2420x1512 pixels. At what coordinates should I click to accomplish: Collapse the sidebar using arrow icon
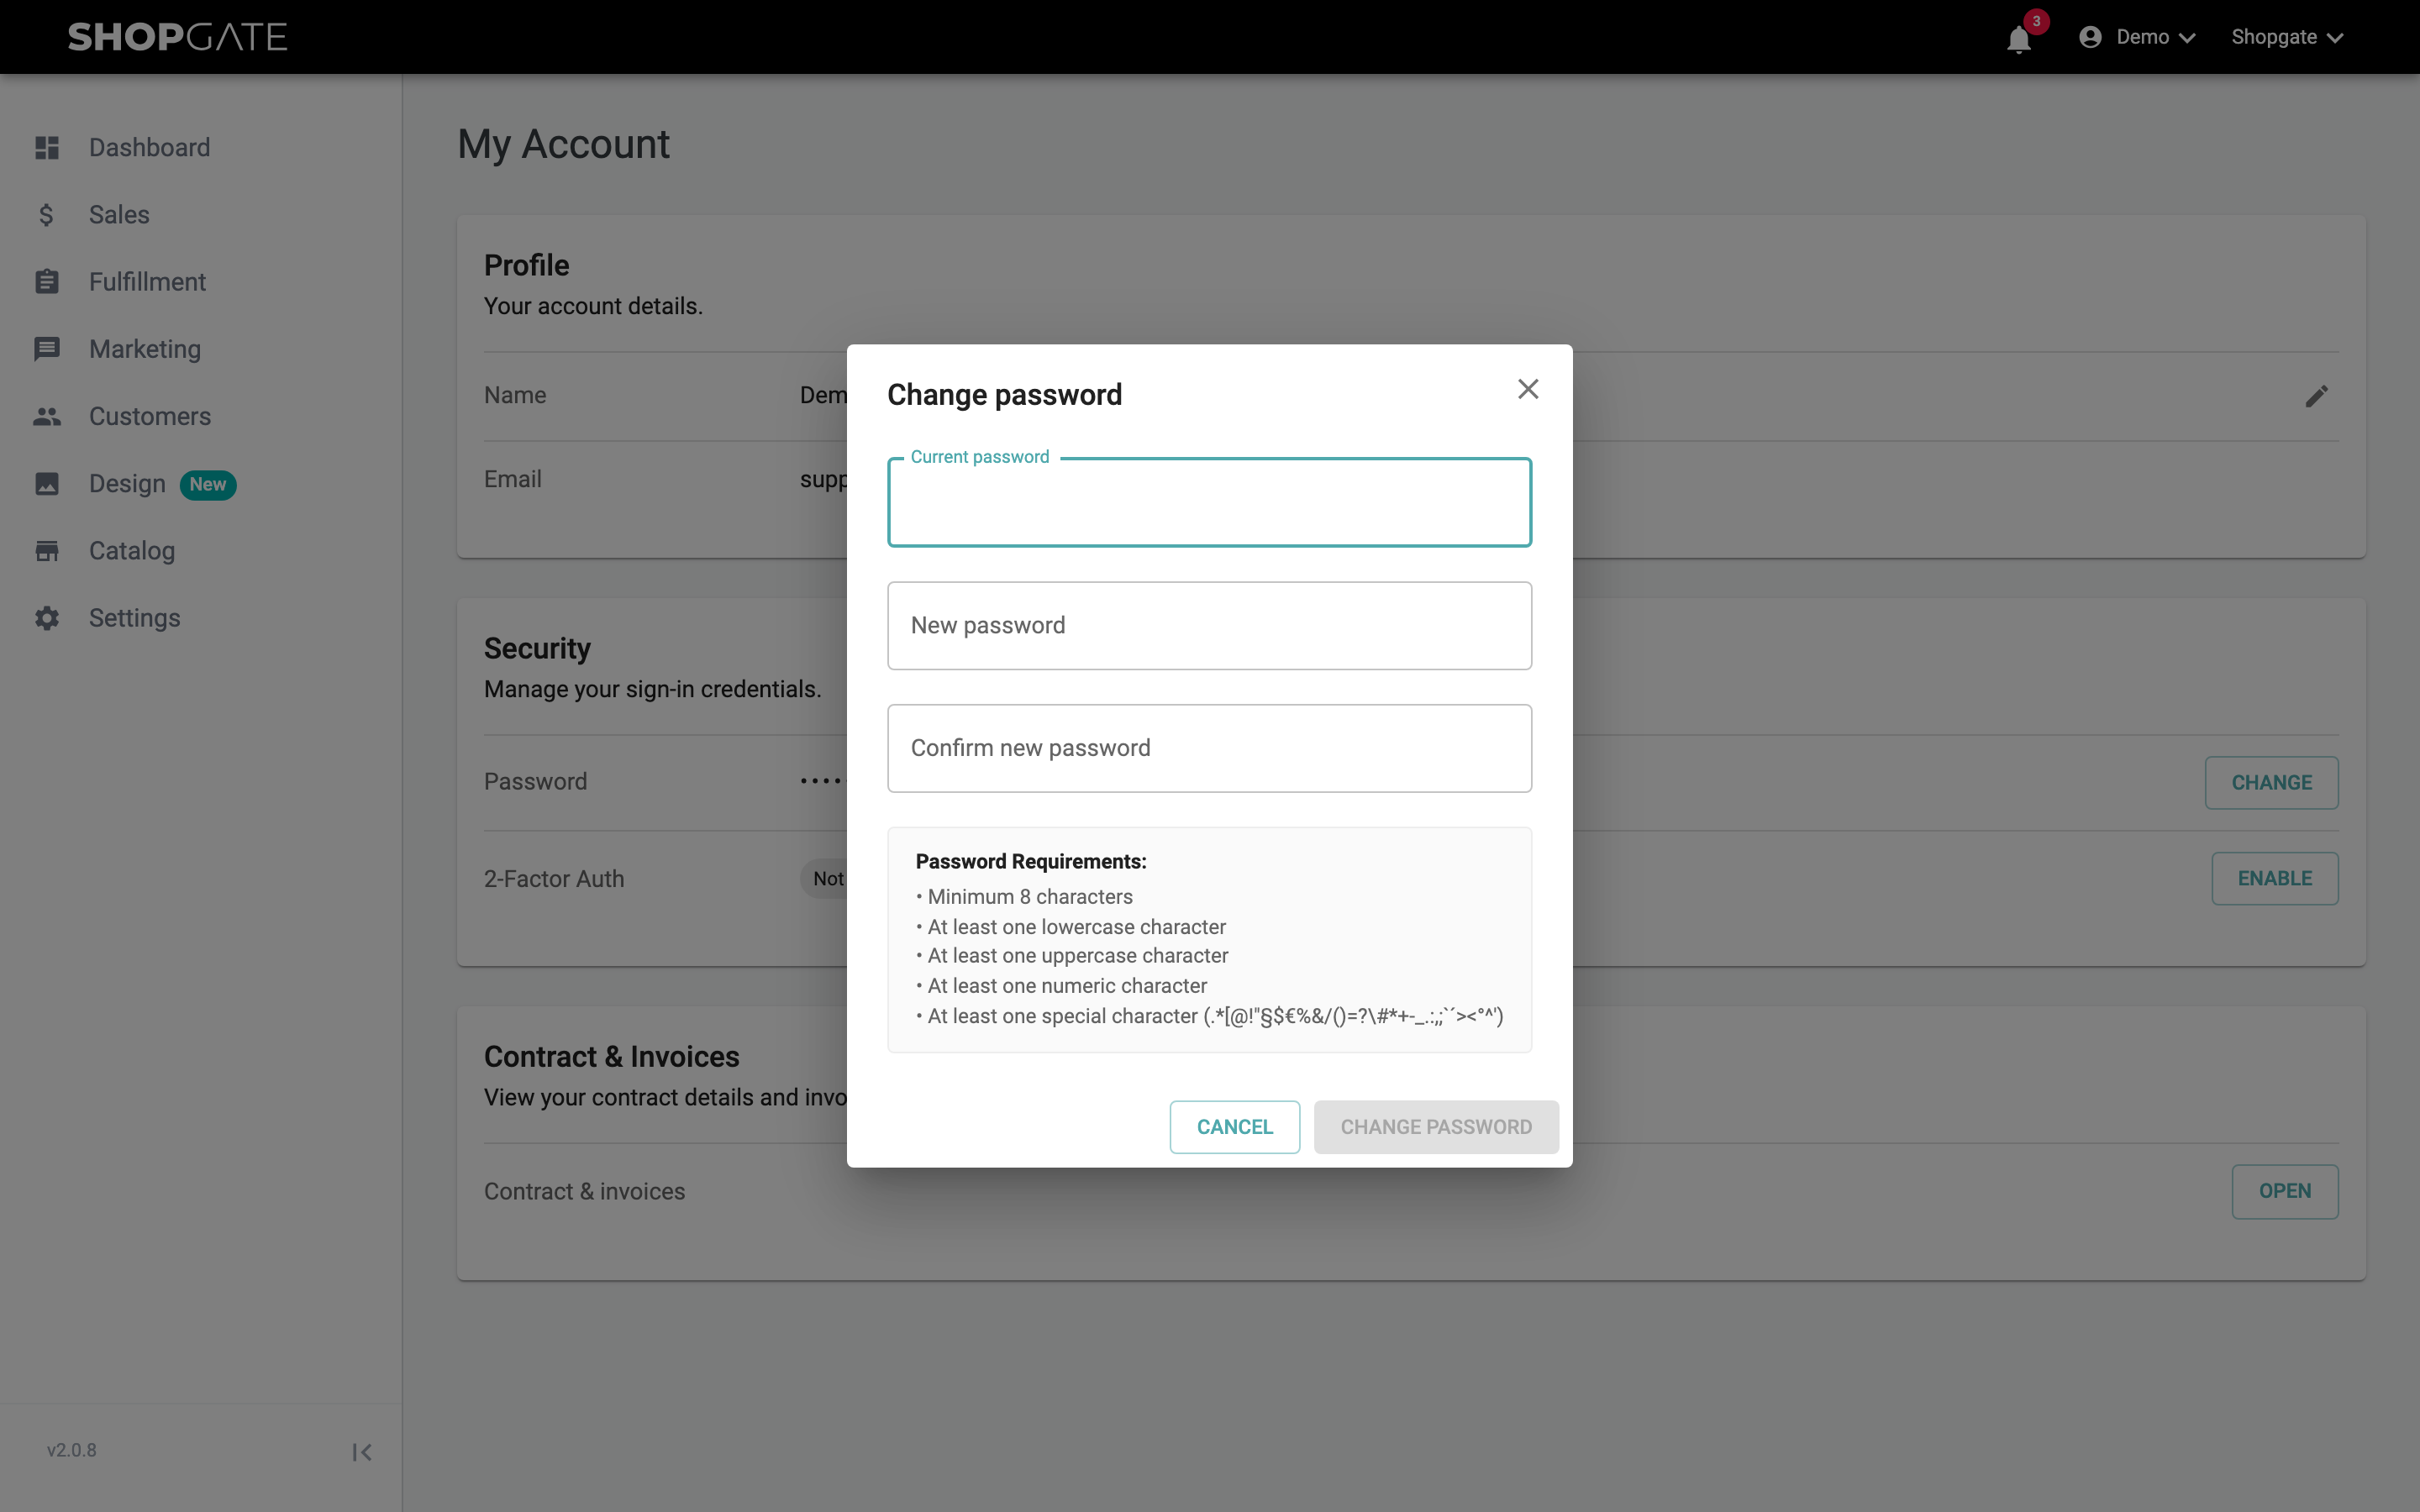click(362, 1452)
